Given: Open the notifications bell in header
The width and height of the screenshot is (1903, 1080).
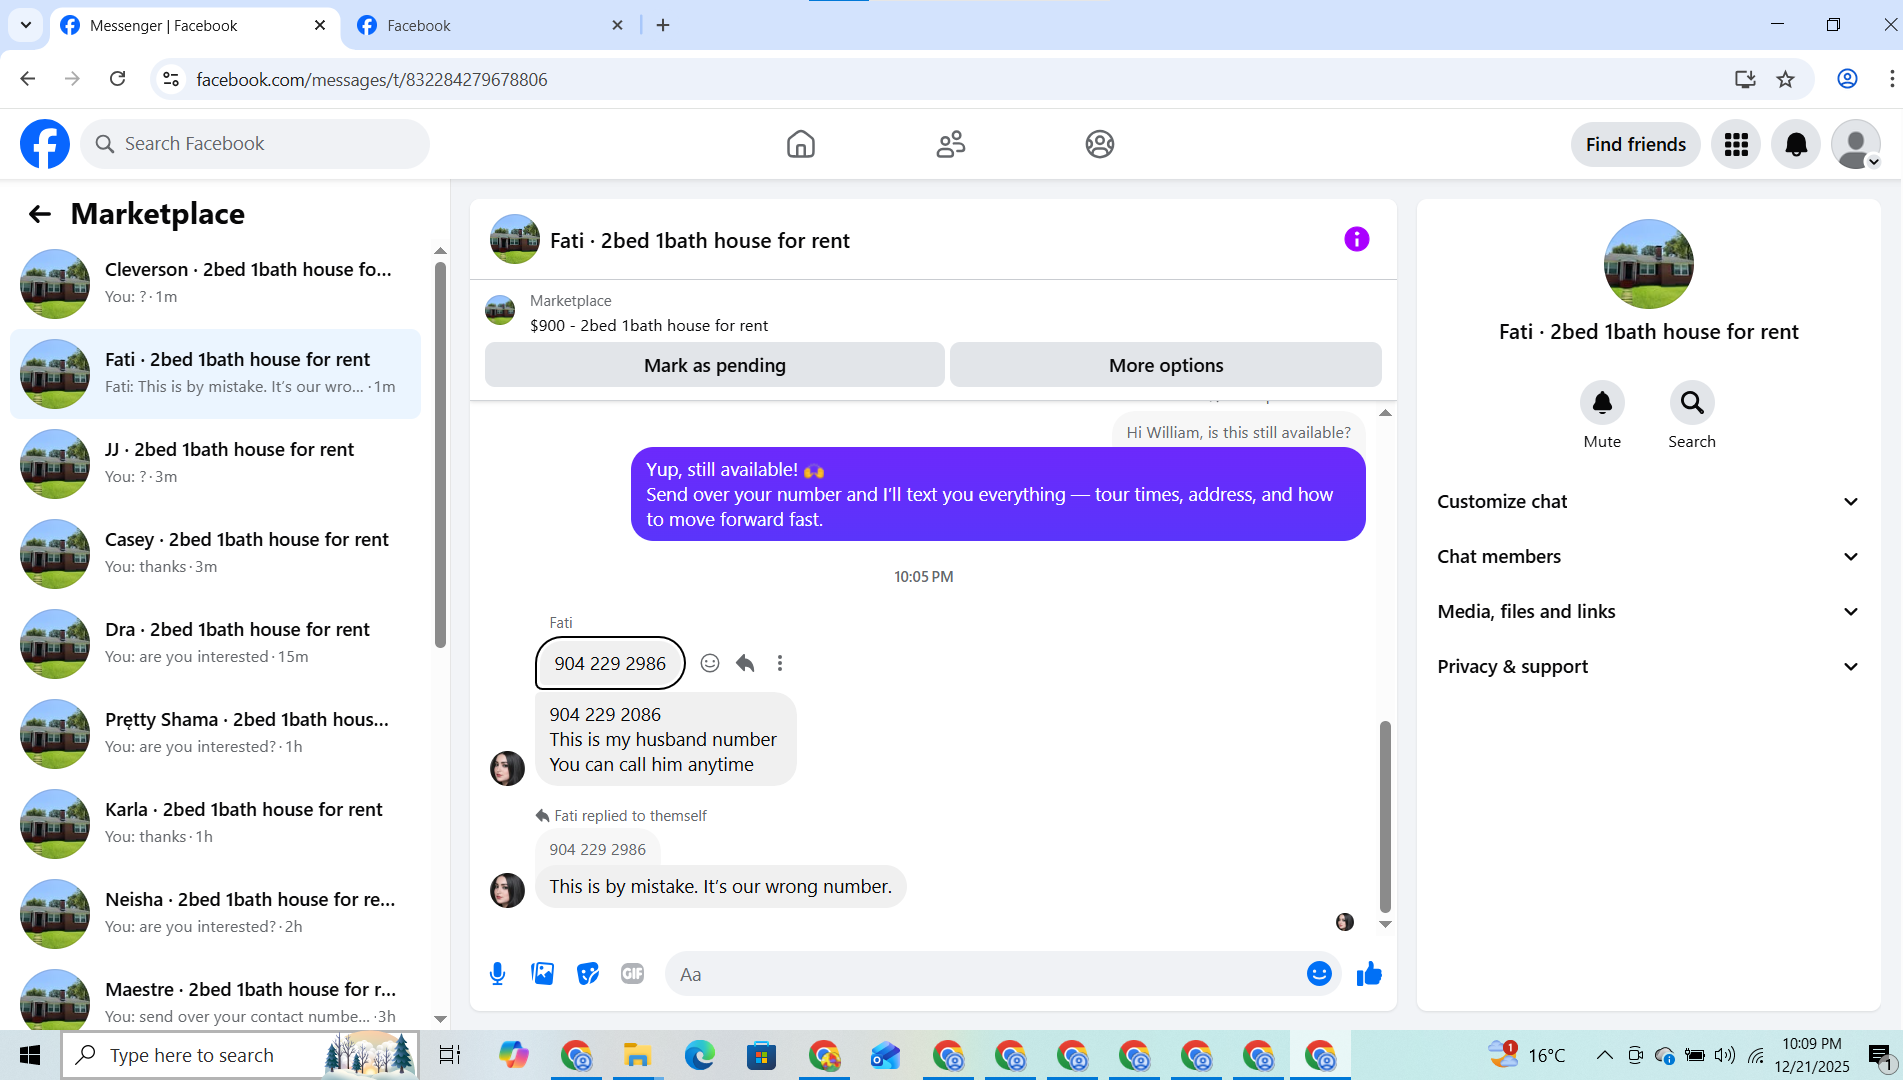Looking at the screenshot, I should (1796, 144).
